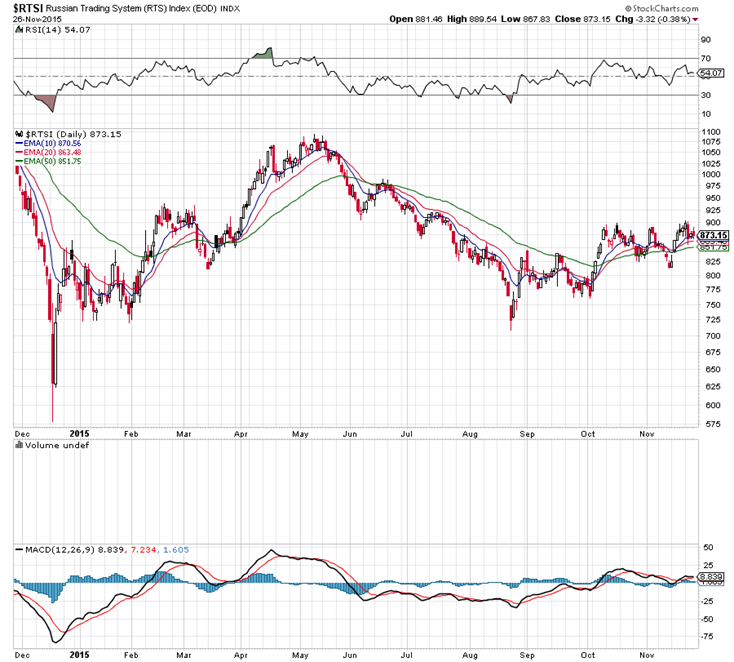Click the 873.15 current price tag
734x662 pixels.
pyautogui.click(x=713, y=235)
